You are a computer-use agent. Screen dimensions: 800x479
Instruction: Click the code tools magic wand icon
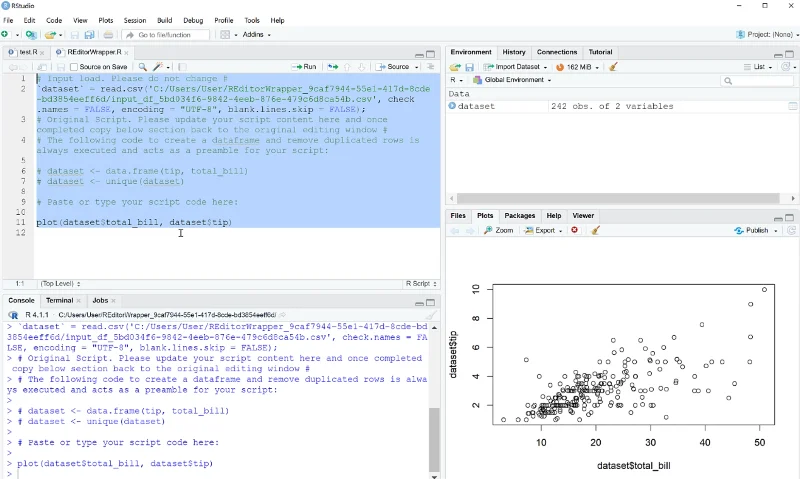coord(159,67)
